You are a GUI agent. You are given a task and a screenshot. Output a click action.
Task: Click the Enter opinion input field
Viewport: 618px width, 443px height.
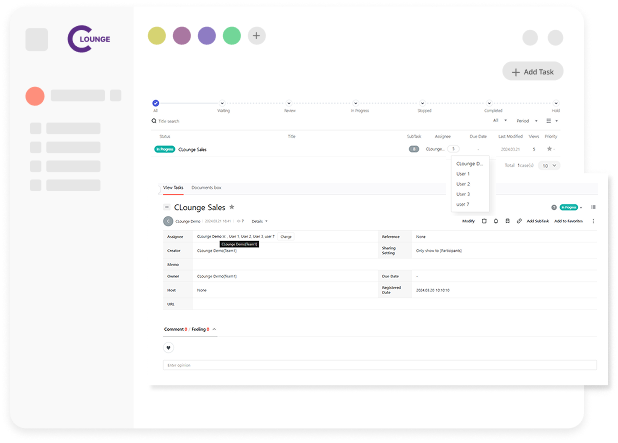(x=380, y=365)
